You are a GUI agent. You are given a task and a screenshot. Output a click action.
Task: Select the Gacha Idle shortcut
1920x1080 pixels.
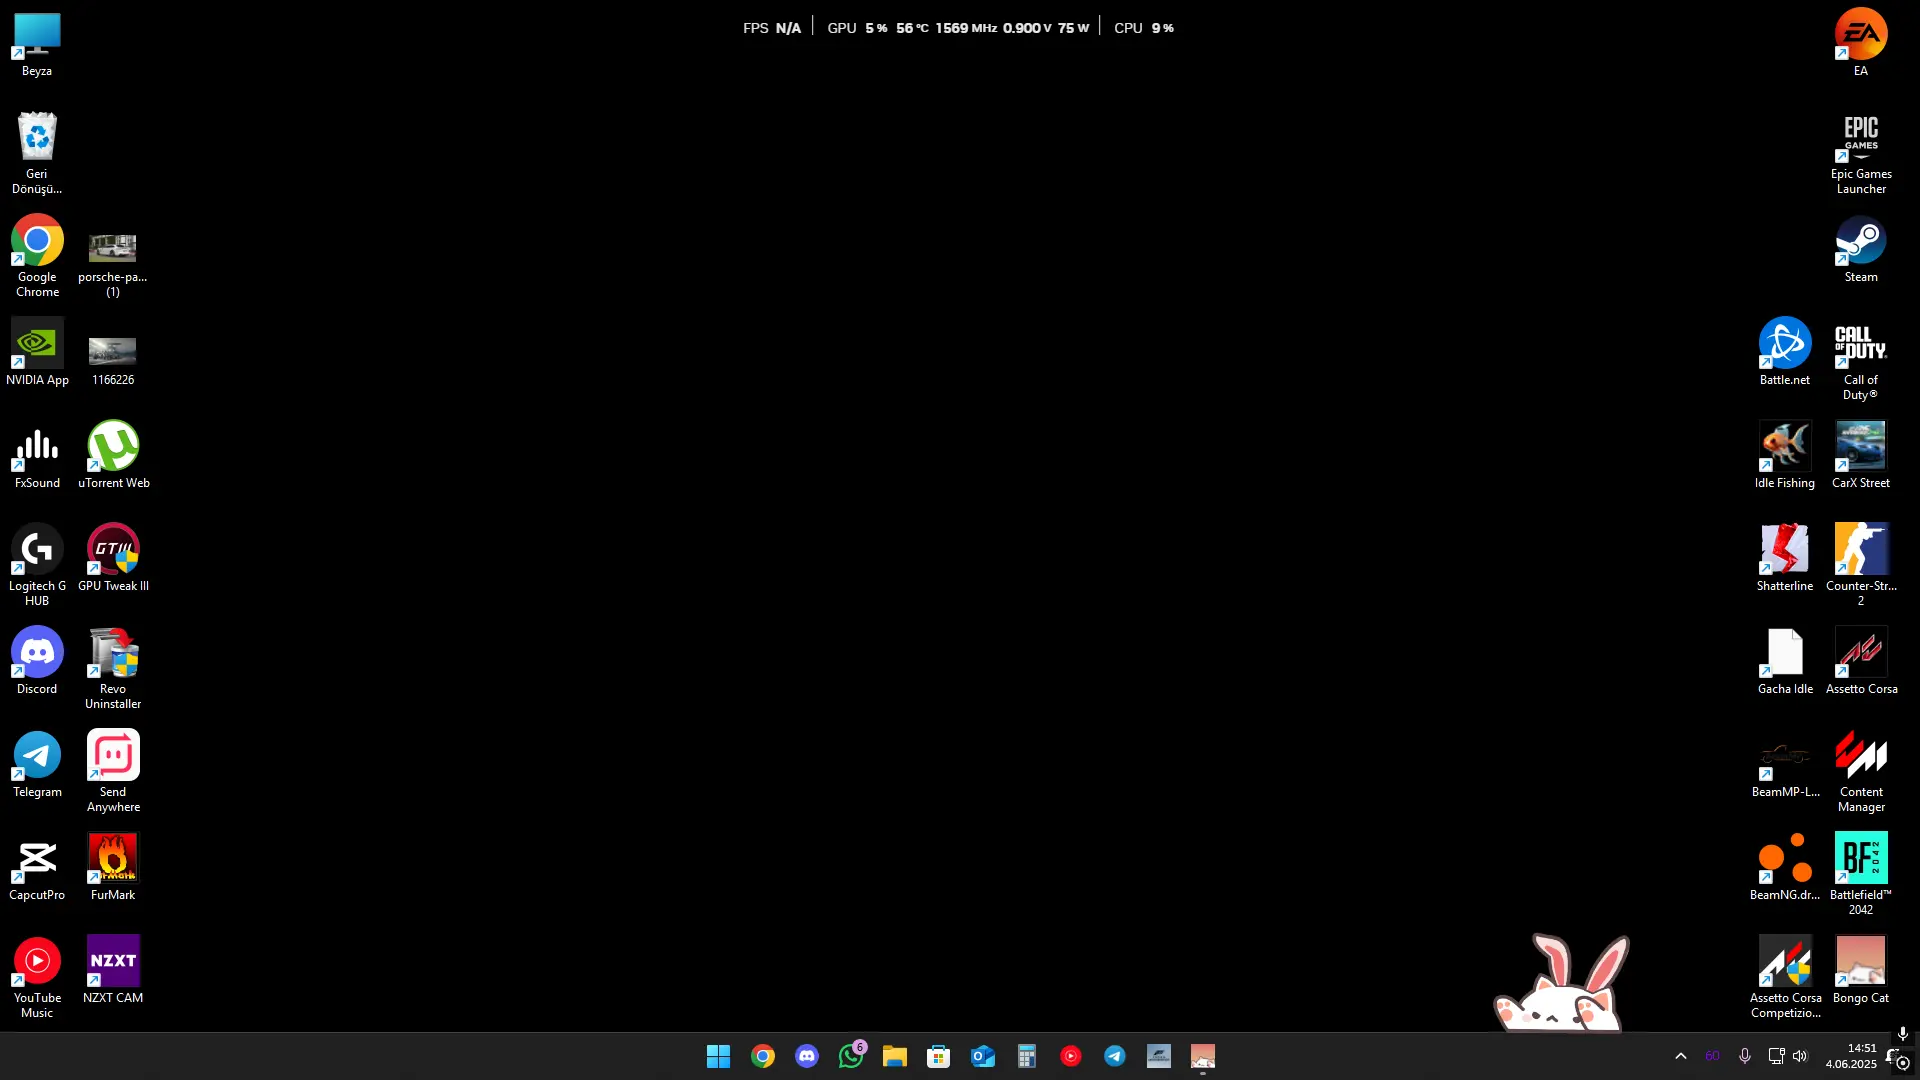(x=1785, y=662)
